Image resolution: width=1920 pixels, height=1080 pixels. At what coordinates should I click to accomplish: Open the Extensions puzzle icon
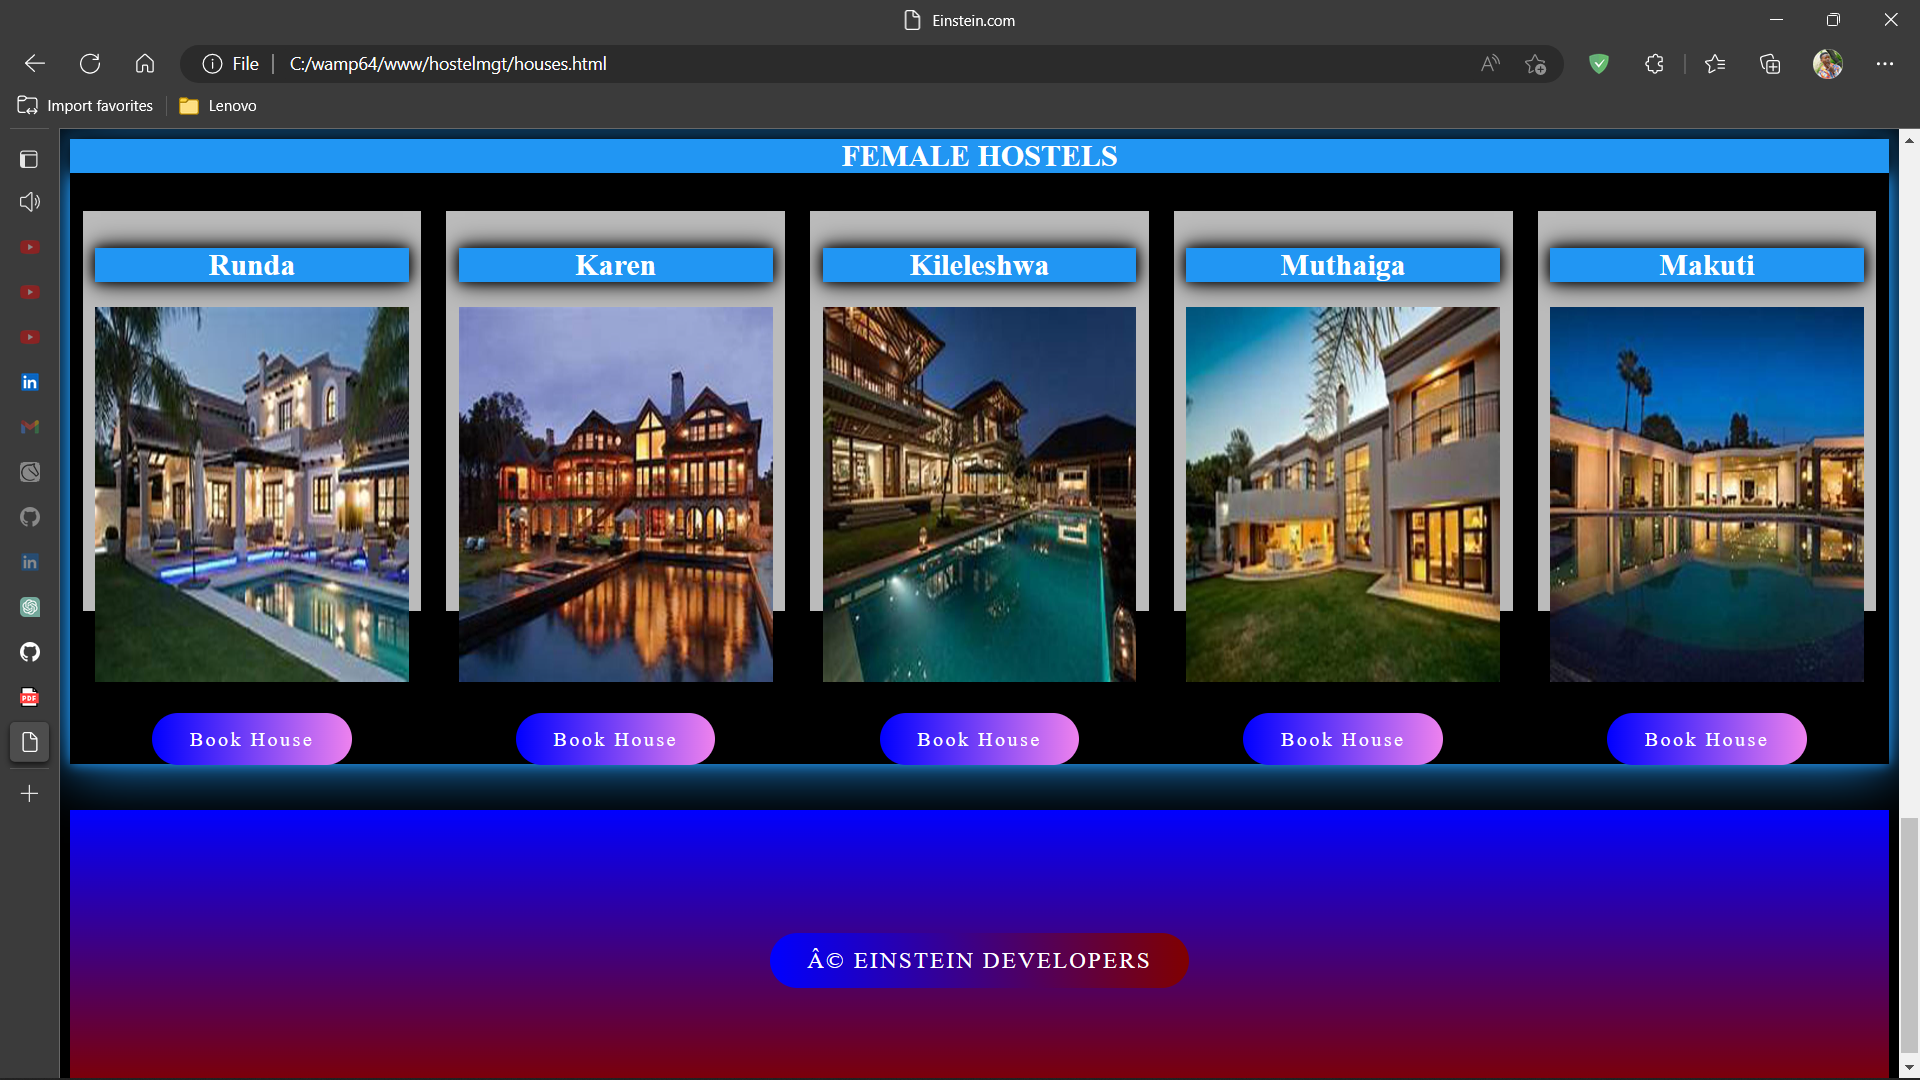click(1654, 64)
